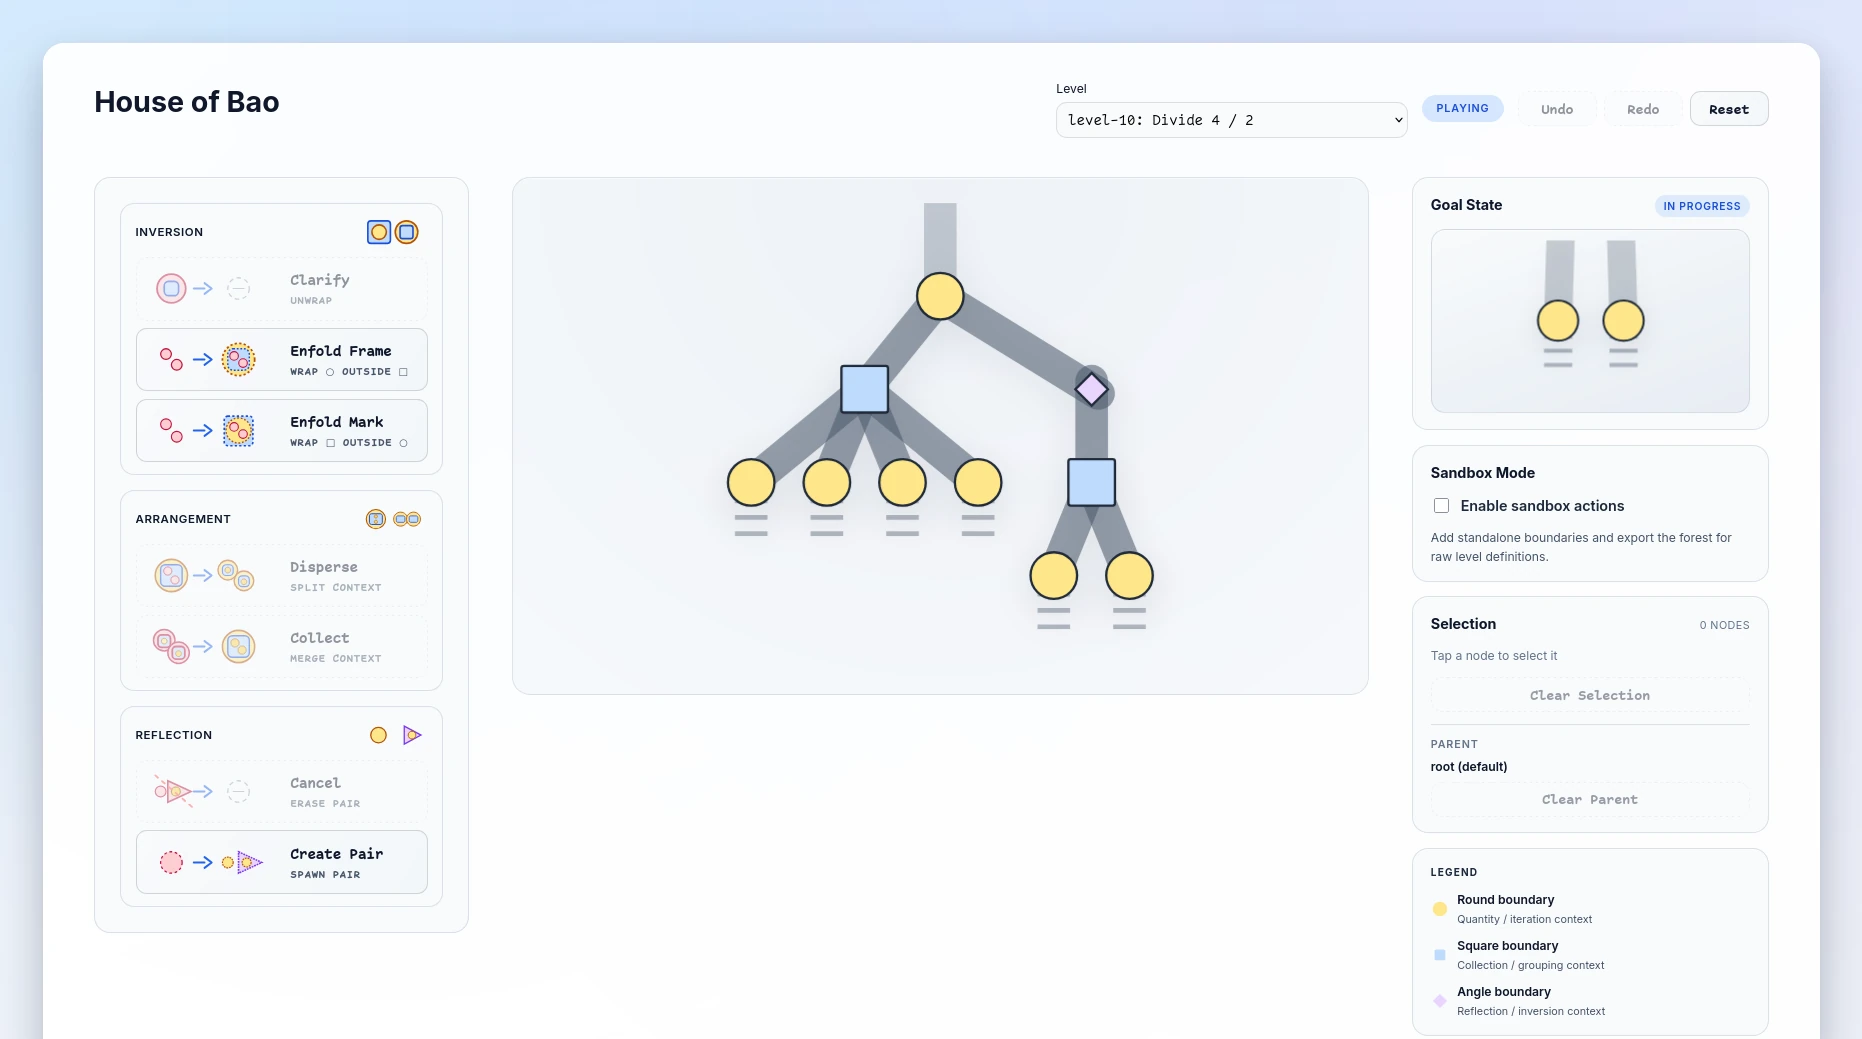Click the Arrangement double-circle header icon

pos(407,520)
